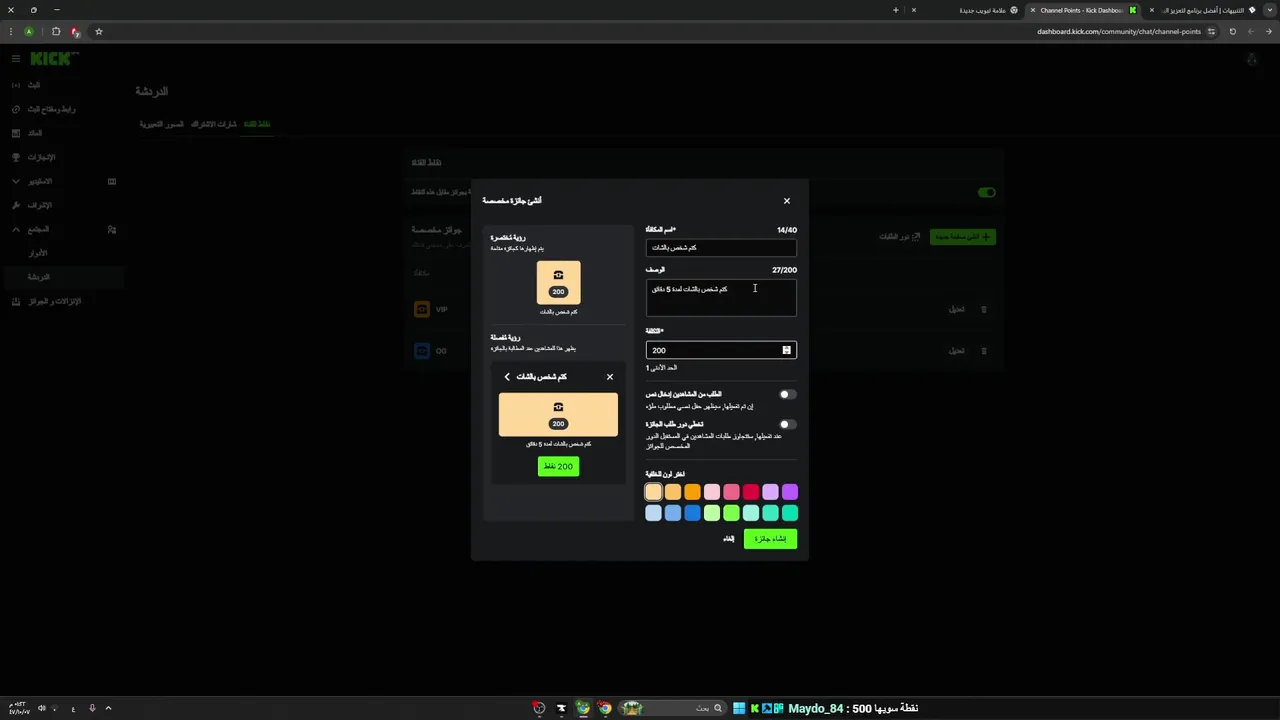Expand the studio section chevron
The height and width of the screenshot is (720, 1280).
click(x=16, y=181)
